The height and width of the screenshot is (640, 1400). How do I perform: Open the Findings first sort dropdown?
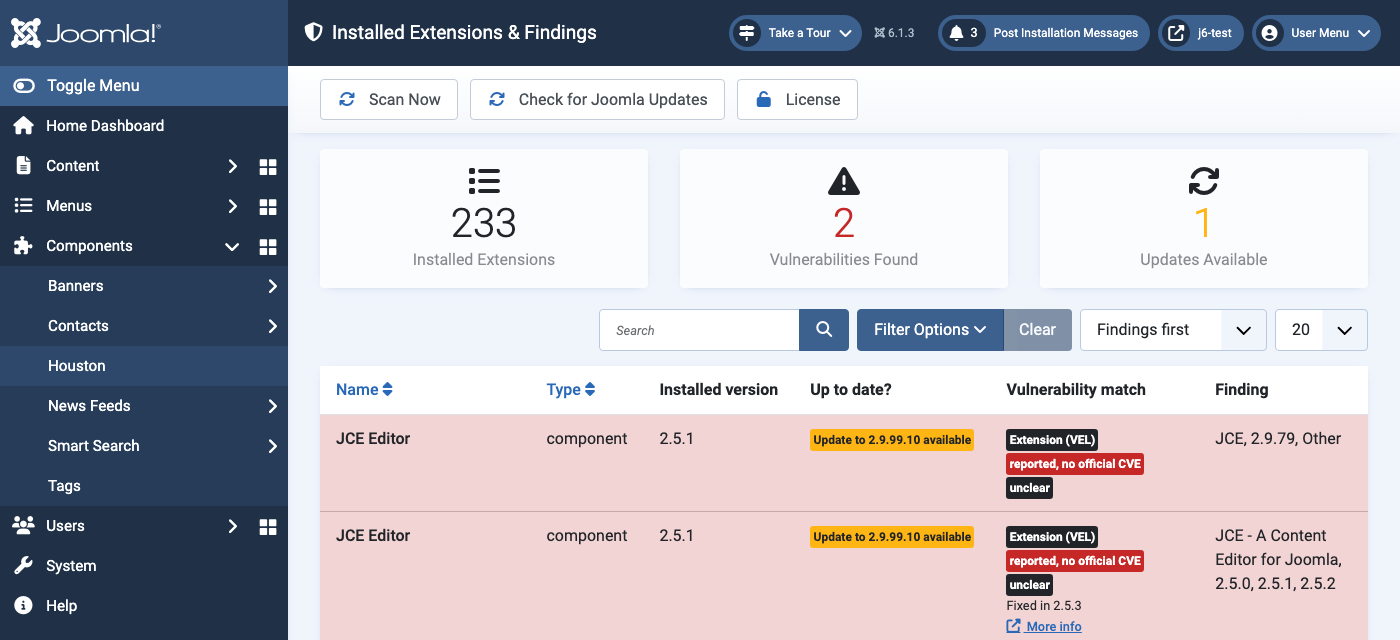(x=1173, y=330)
